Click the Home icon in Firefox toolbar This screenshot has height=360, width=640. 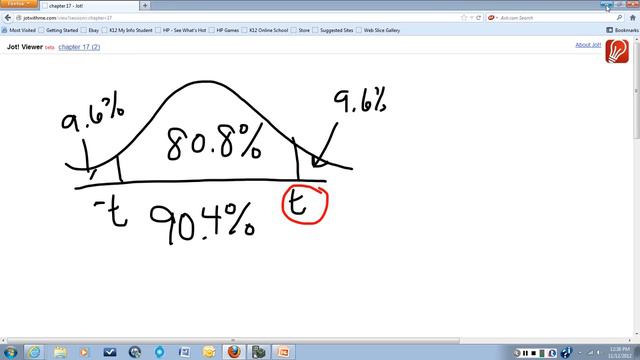633,18
